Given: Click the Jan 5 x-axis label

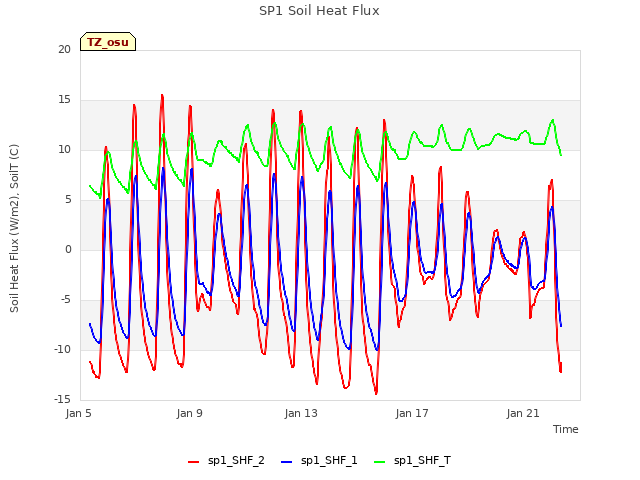Looking at the screenshot, I should coord(78,413).
